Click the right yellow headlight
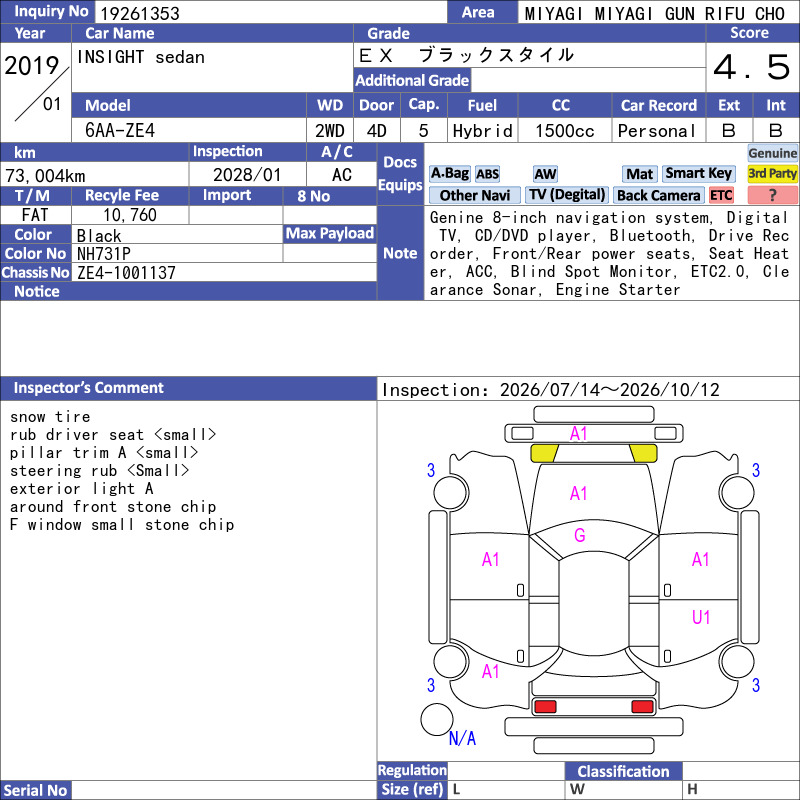 point(643,453)
